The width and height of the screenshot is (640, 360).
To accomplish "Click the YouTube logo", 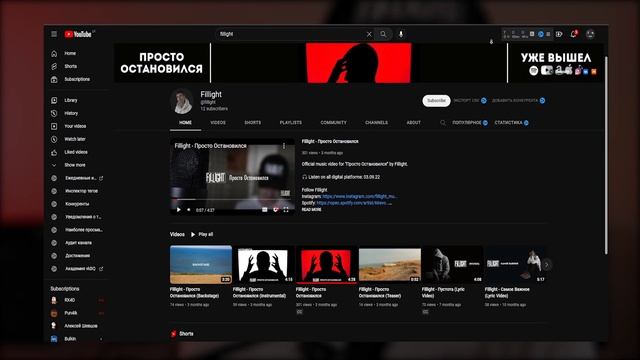I will click(78, 34).
